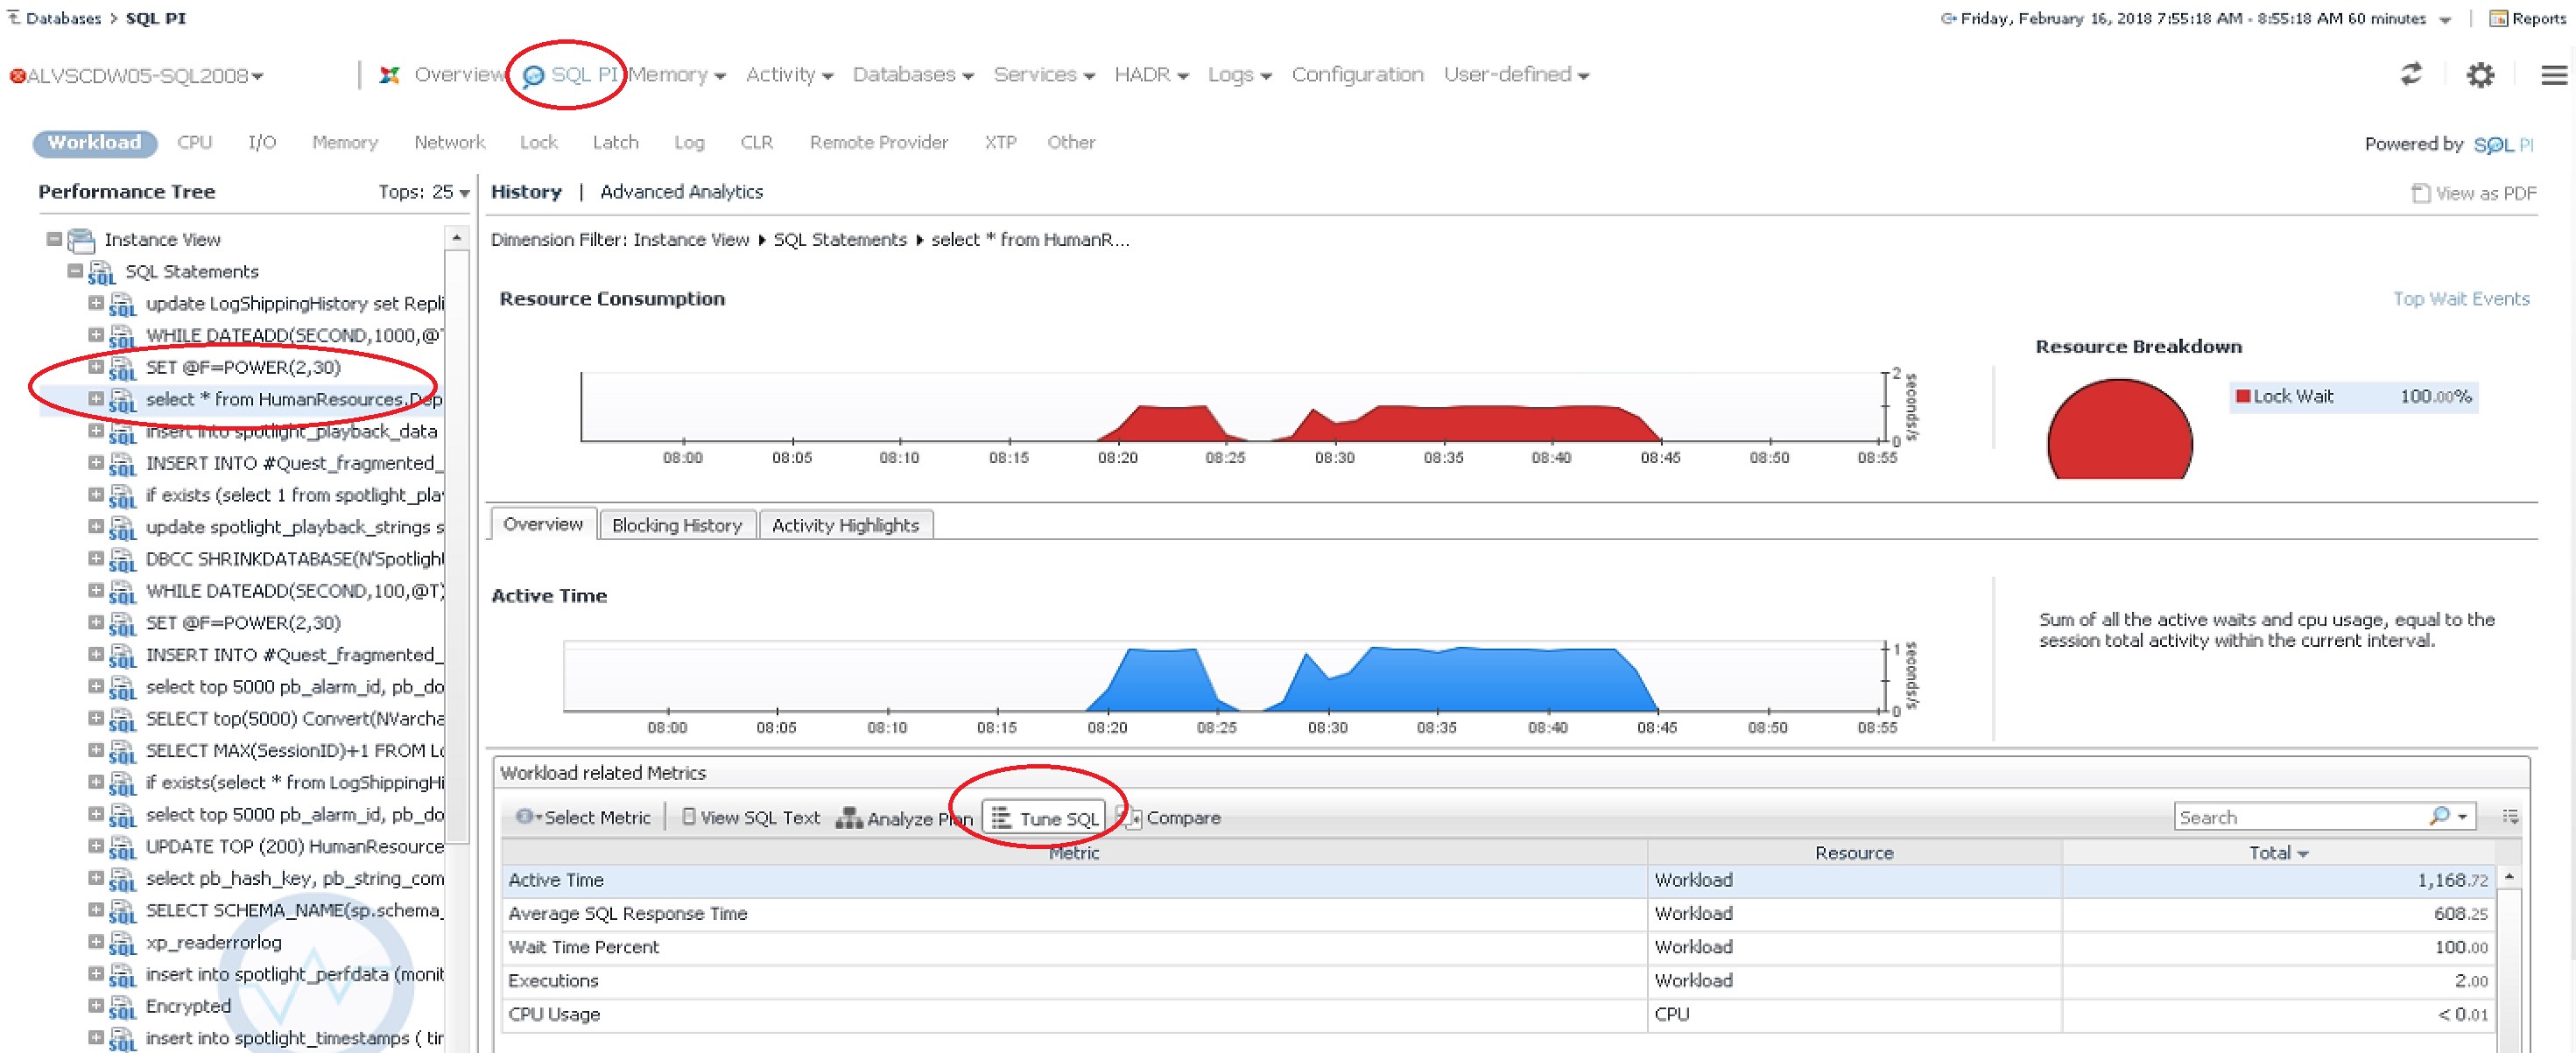Image resolution: width=2576 pixels, height=1053 pixels.
Task: Click the View SQL Text icon
Action: click(688, 817)
